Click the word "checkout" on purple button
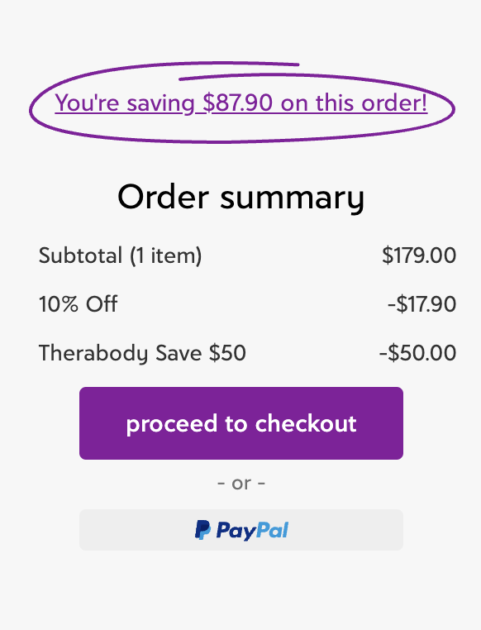Screen dimensions: 481x630 point(306,423)
